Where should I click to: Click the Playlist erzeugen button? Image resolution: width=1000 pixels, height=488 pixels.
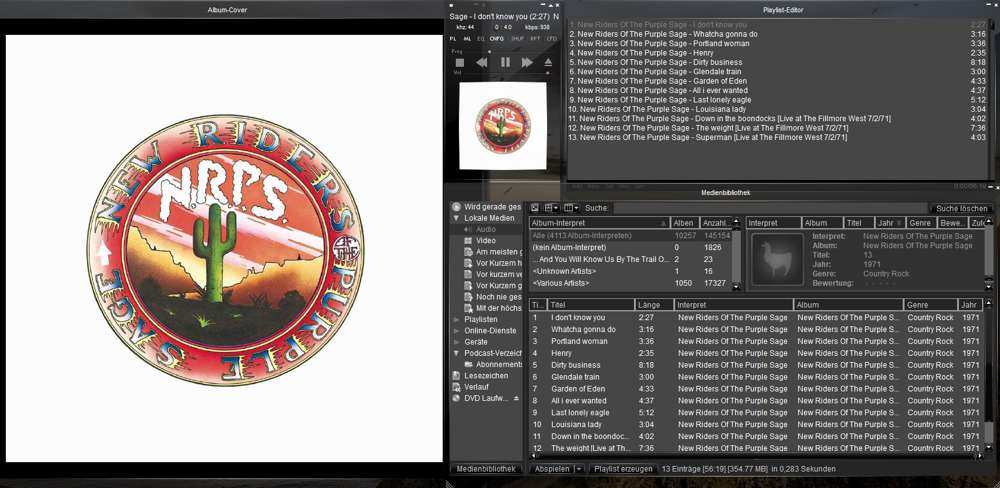tap(624, 468)
